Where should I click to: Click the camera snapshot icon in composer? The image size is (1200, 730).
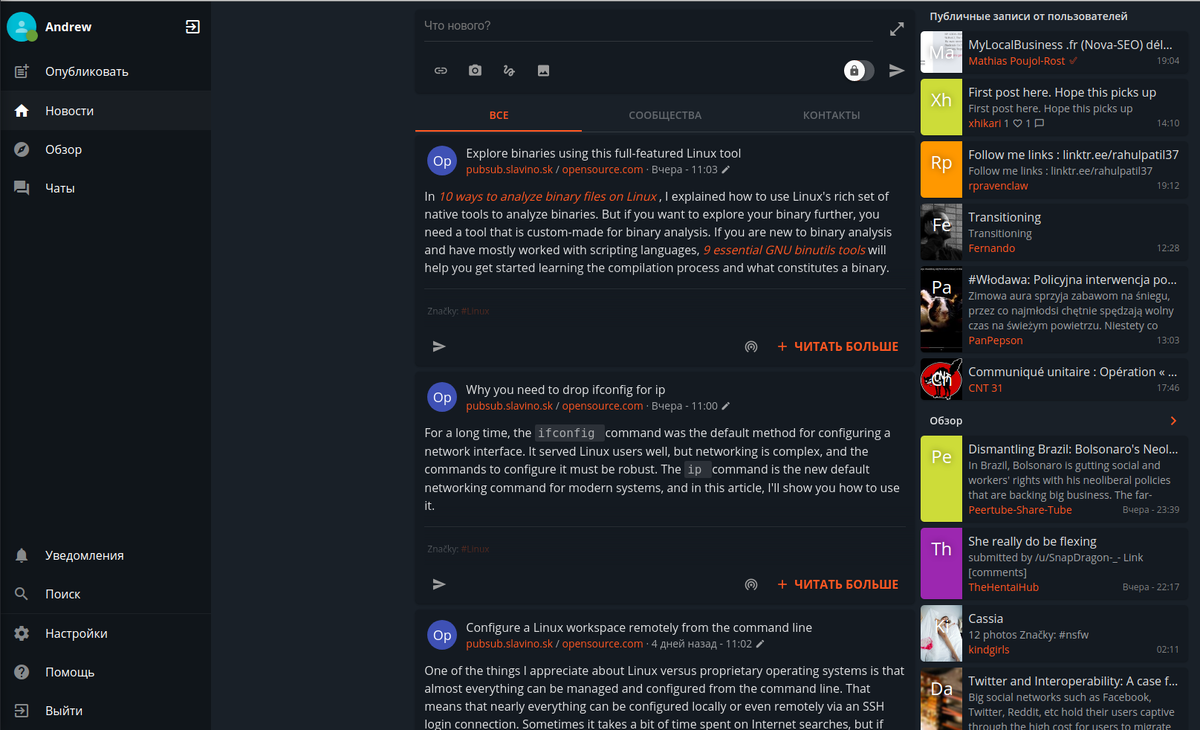475,70
